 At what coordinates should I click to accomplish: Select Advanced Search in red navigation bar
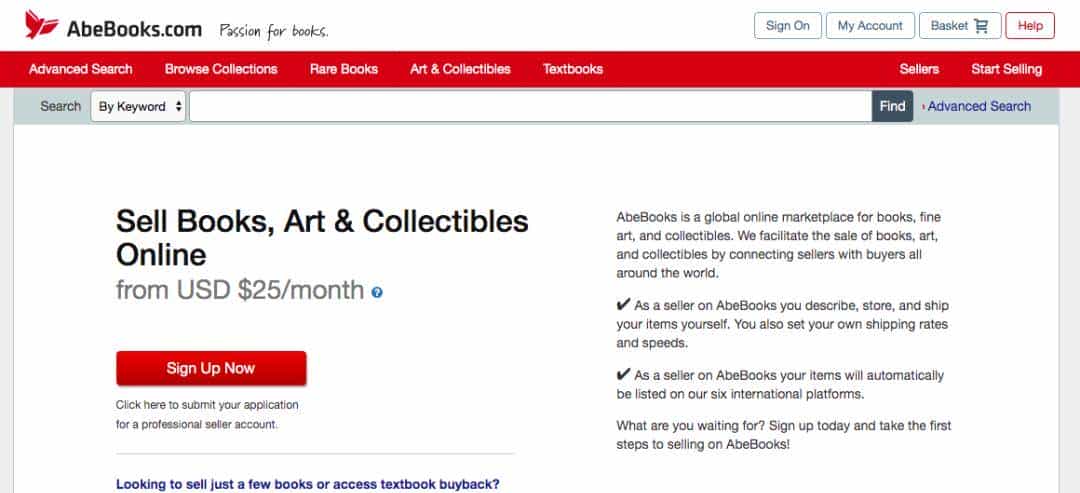click(x=81, y=69)
